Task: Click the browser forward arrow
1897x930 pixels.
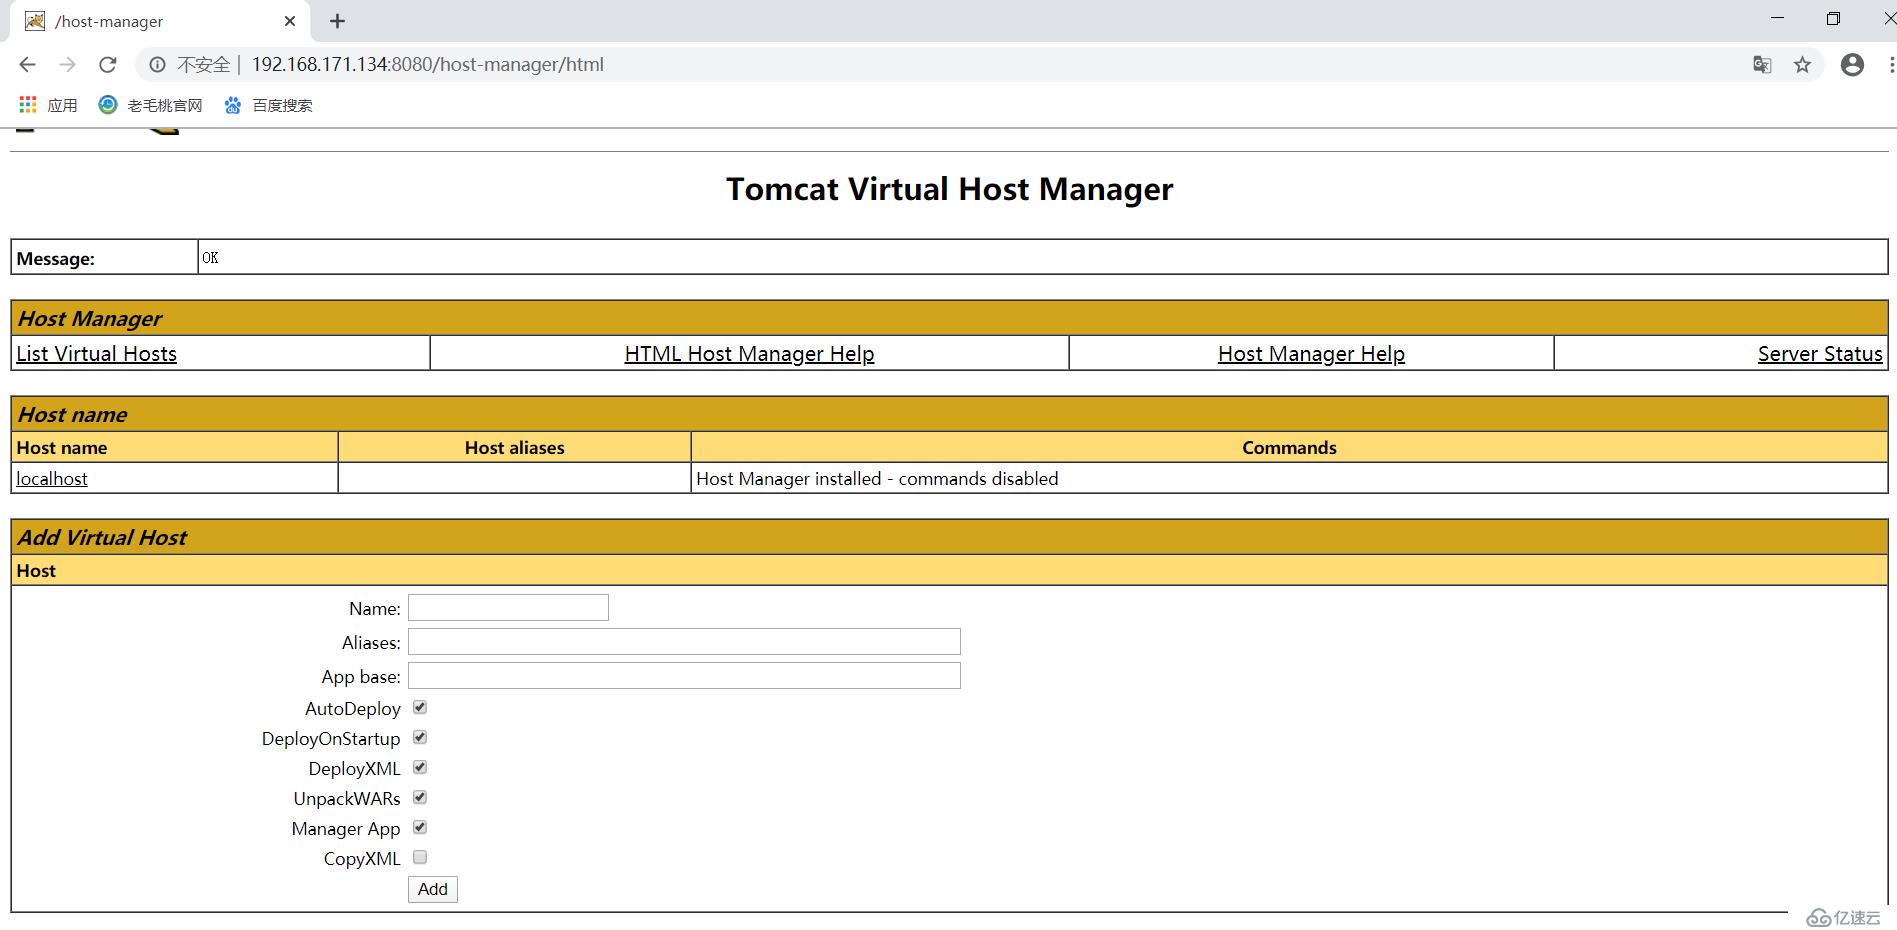Action: click(67, 64)
